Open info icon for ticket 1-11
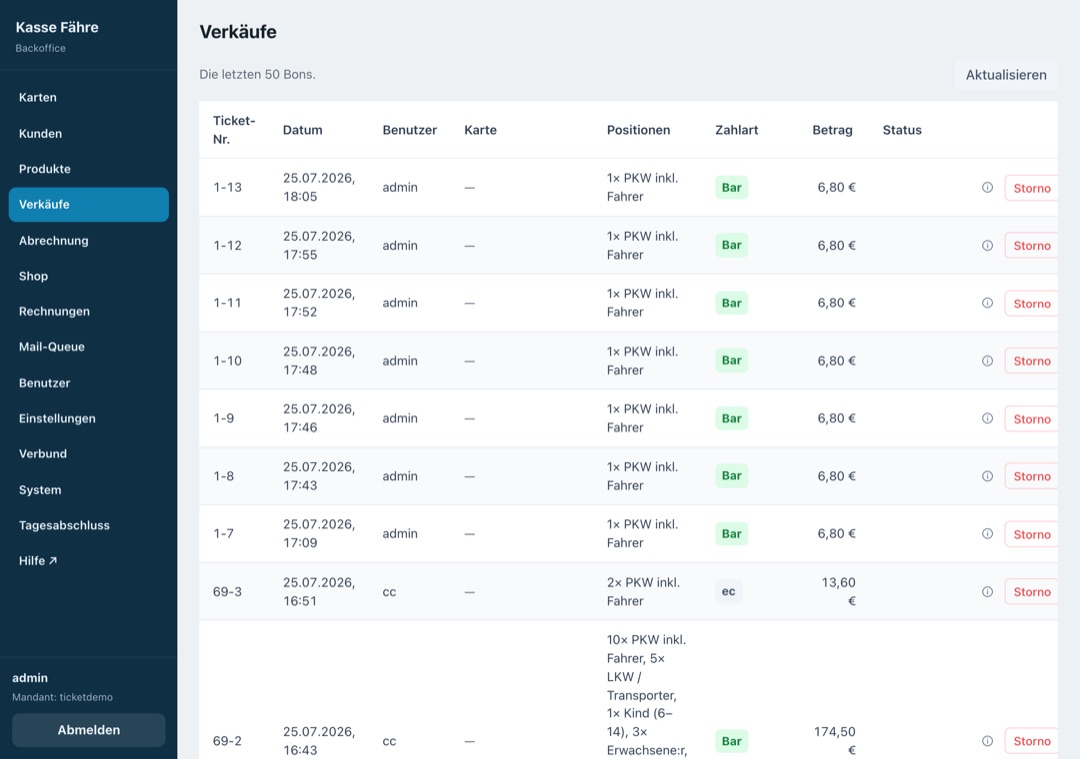Viewport: 1080px width, 759px height. [x=987, y=303]
